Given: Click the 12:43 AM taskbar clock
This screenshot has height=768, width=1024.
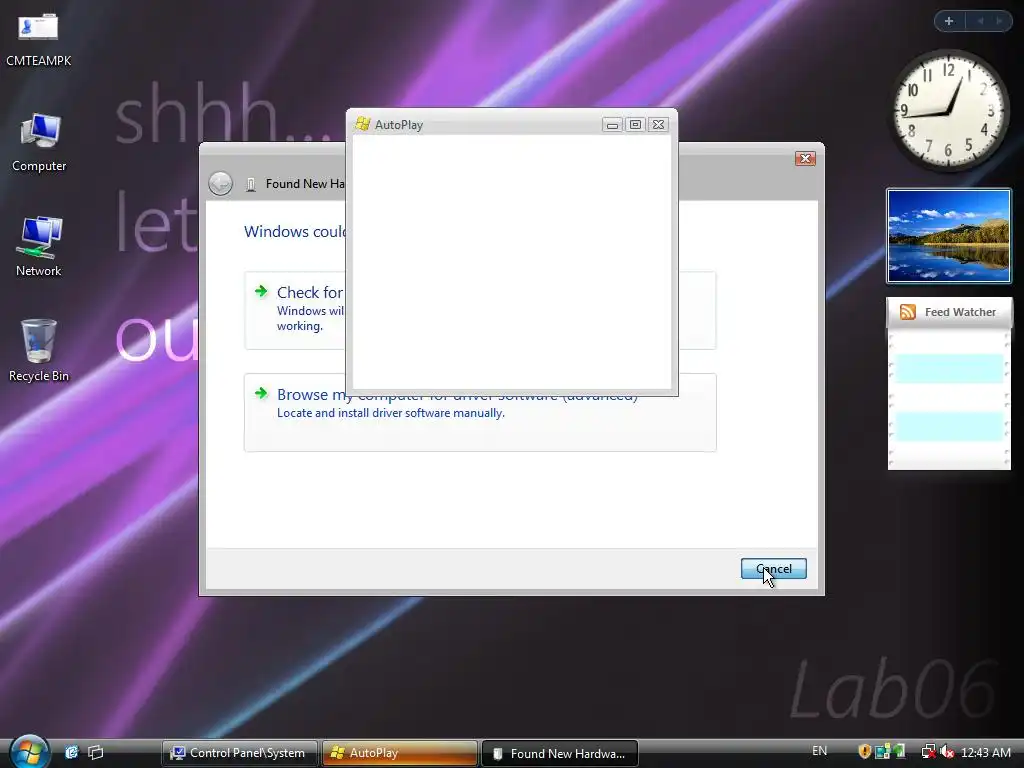Looking at the screenshot, I should [x=986, y=752].
